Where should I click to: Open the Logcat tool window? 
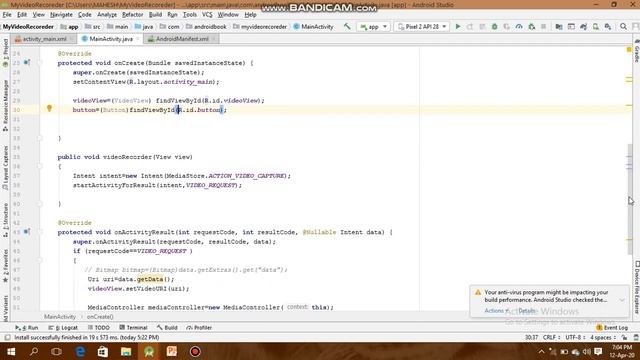click(x=63, y=327)
